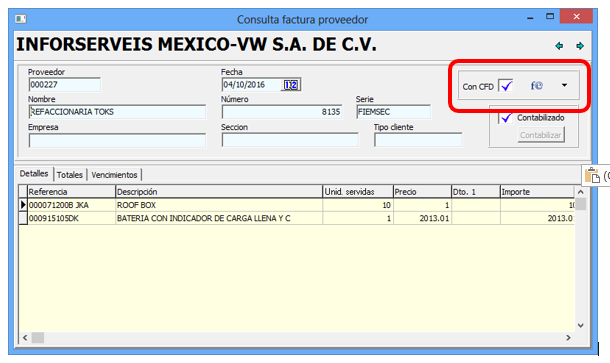Click the Contabilizar button

tap(541, 135)
